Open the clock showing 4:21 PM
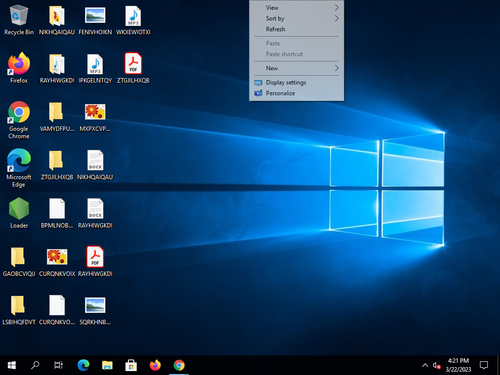Viewport: 500px width, 375px height. point(458,365)
